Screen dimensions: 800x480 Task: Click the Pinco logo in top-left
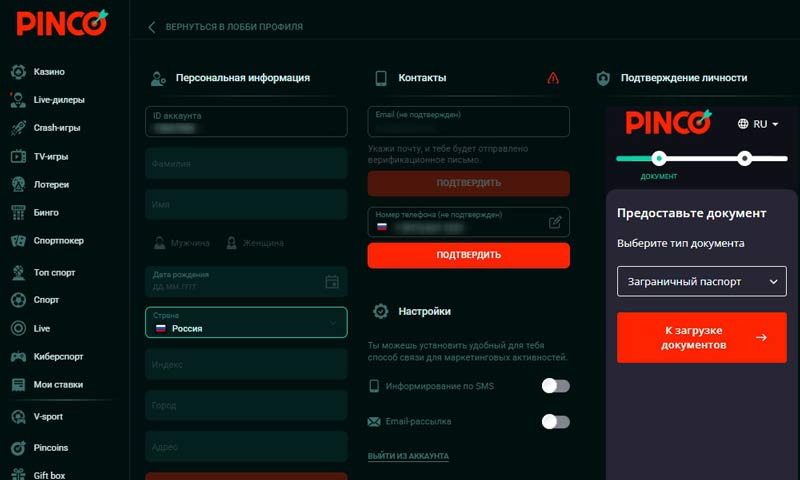61,23
